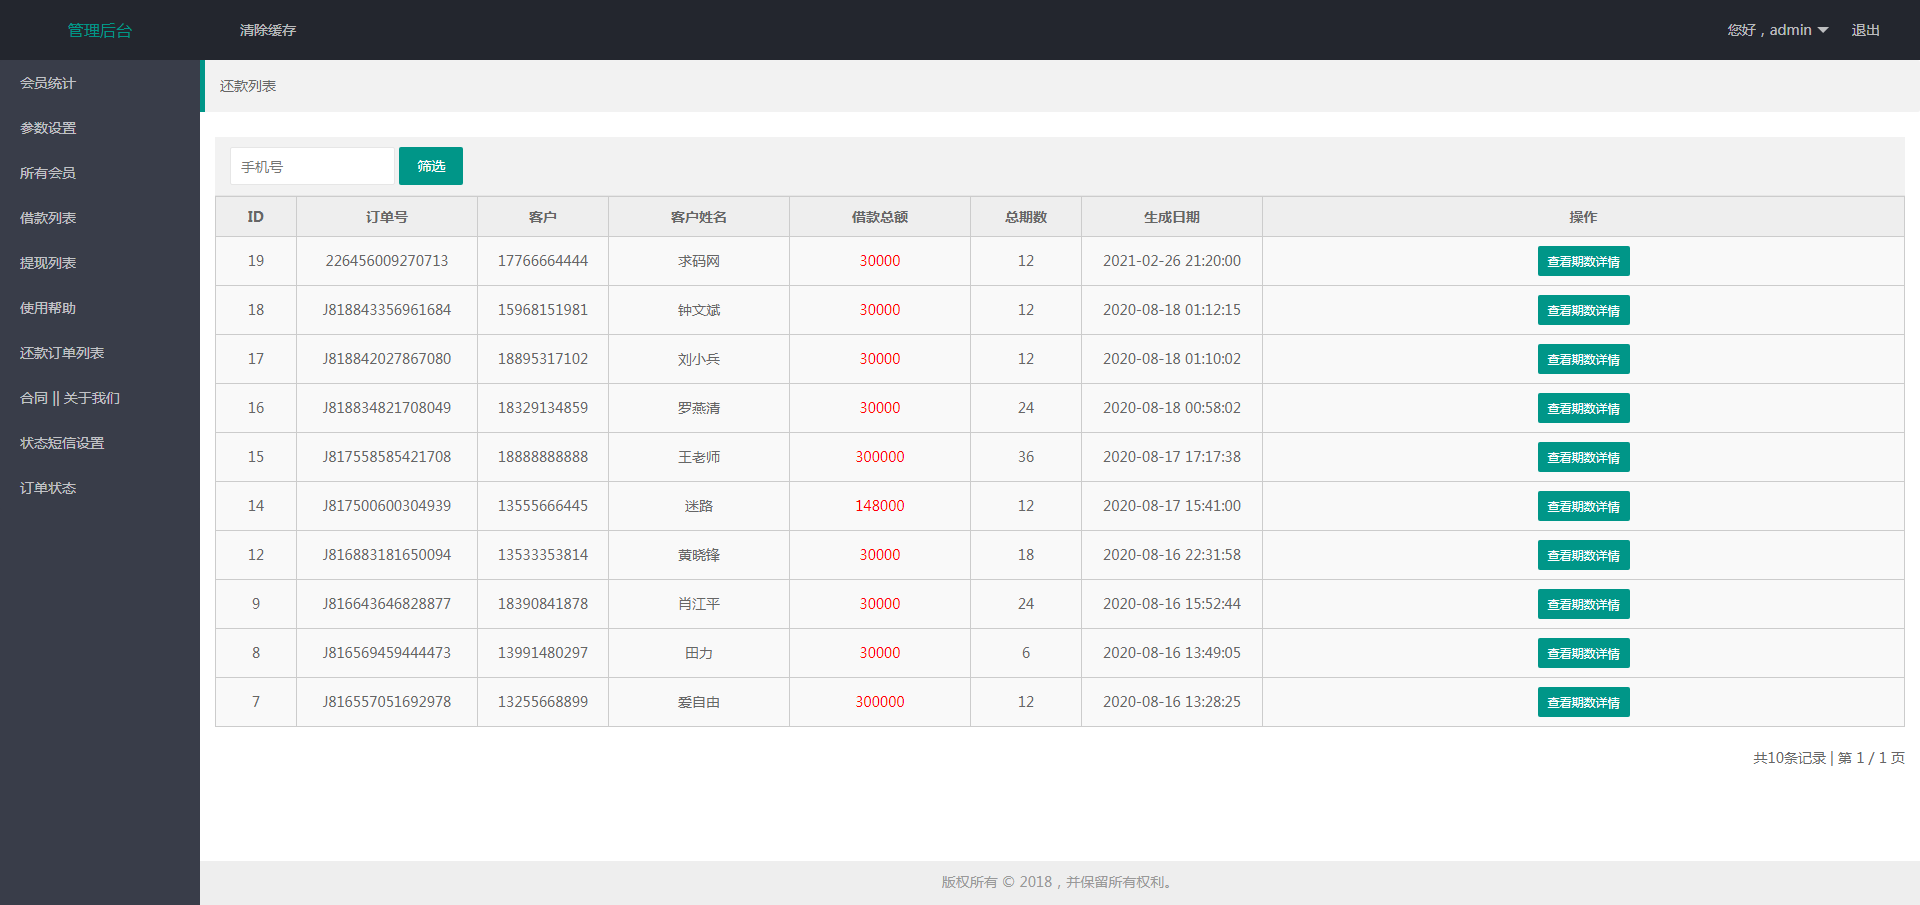Screen dimensions: 1920x905
Task: Click loan amount 300000 for 爱自由
Action: (880, 702)
